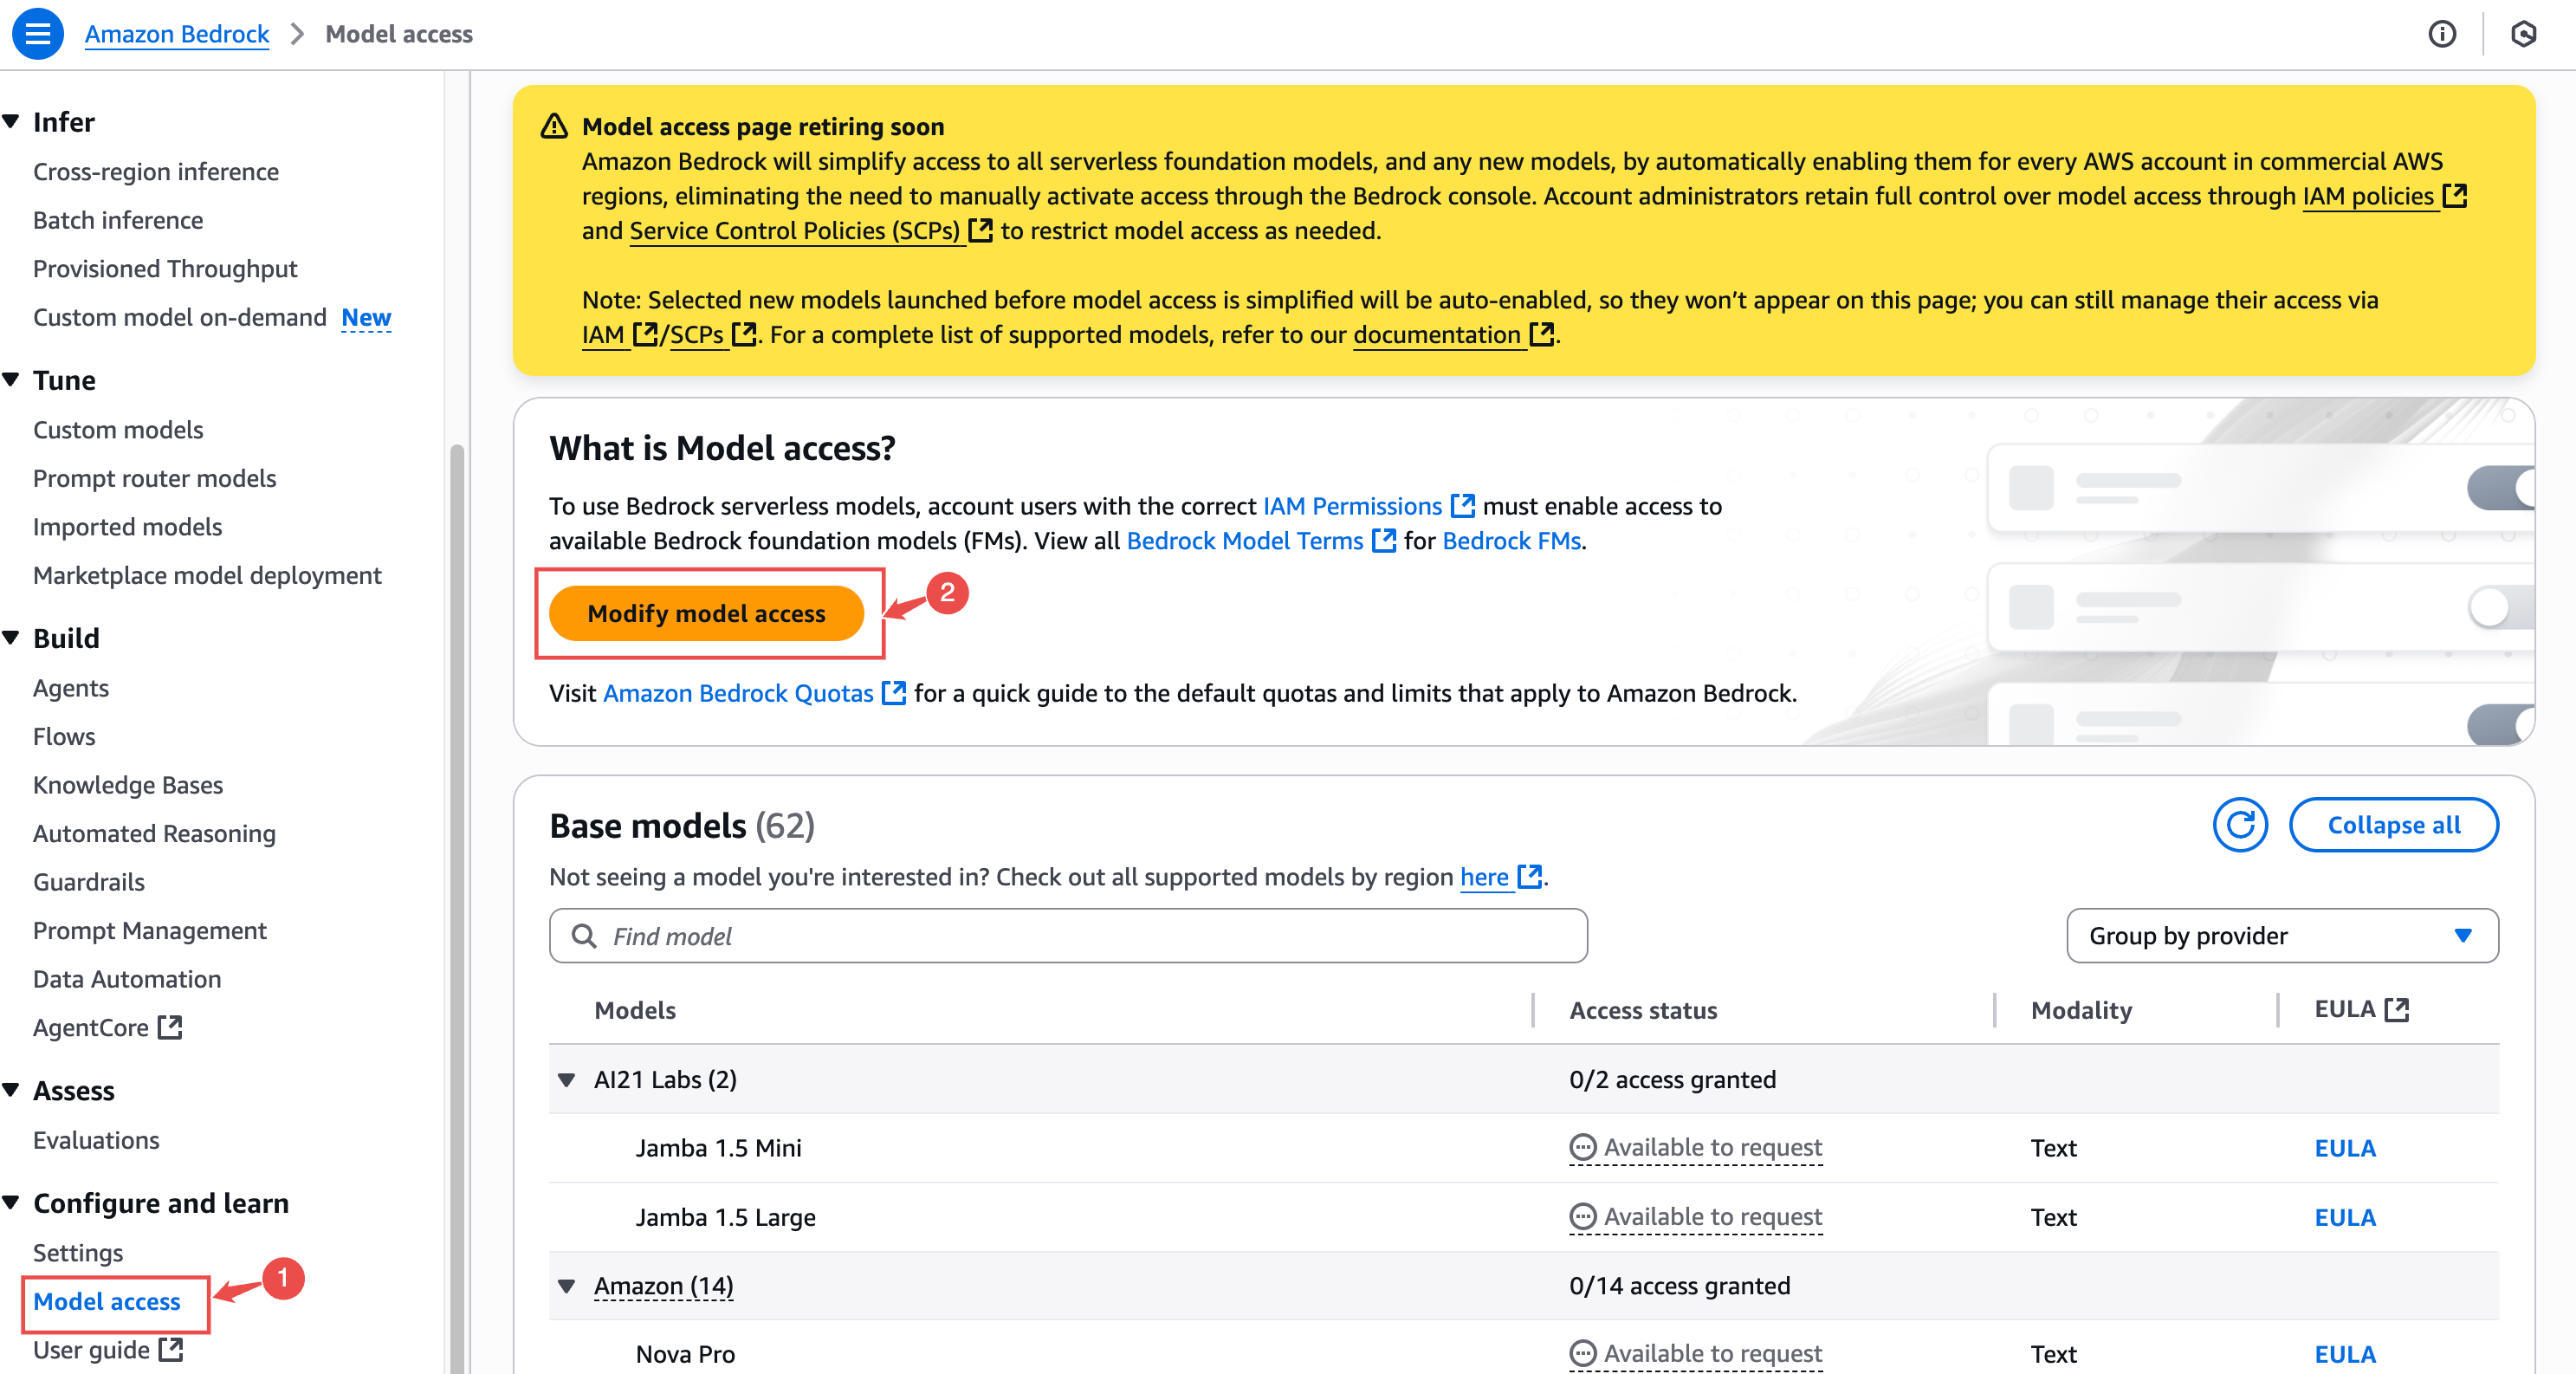Open the EULA external link in table header
The height and width of the screenshot is (1374, 2576).
tap(2398, 1009)
